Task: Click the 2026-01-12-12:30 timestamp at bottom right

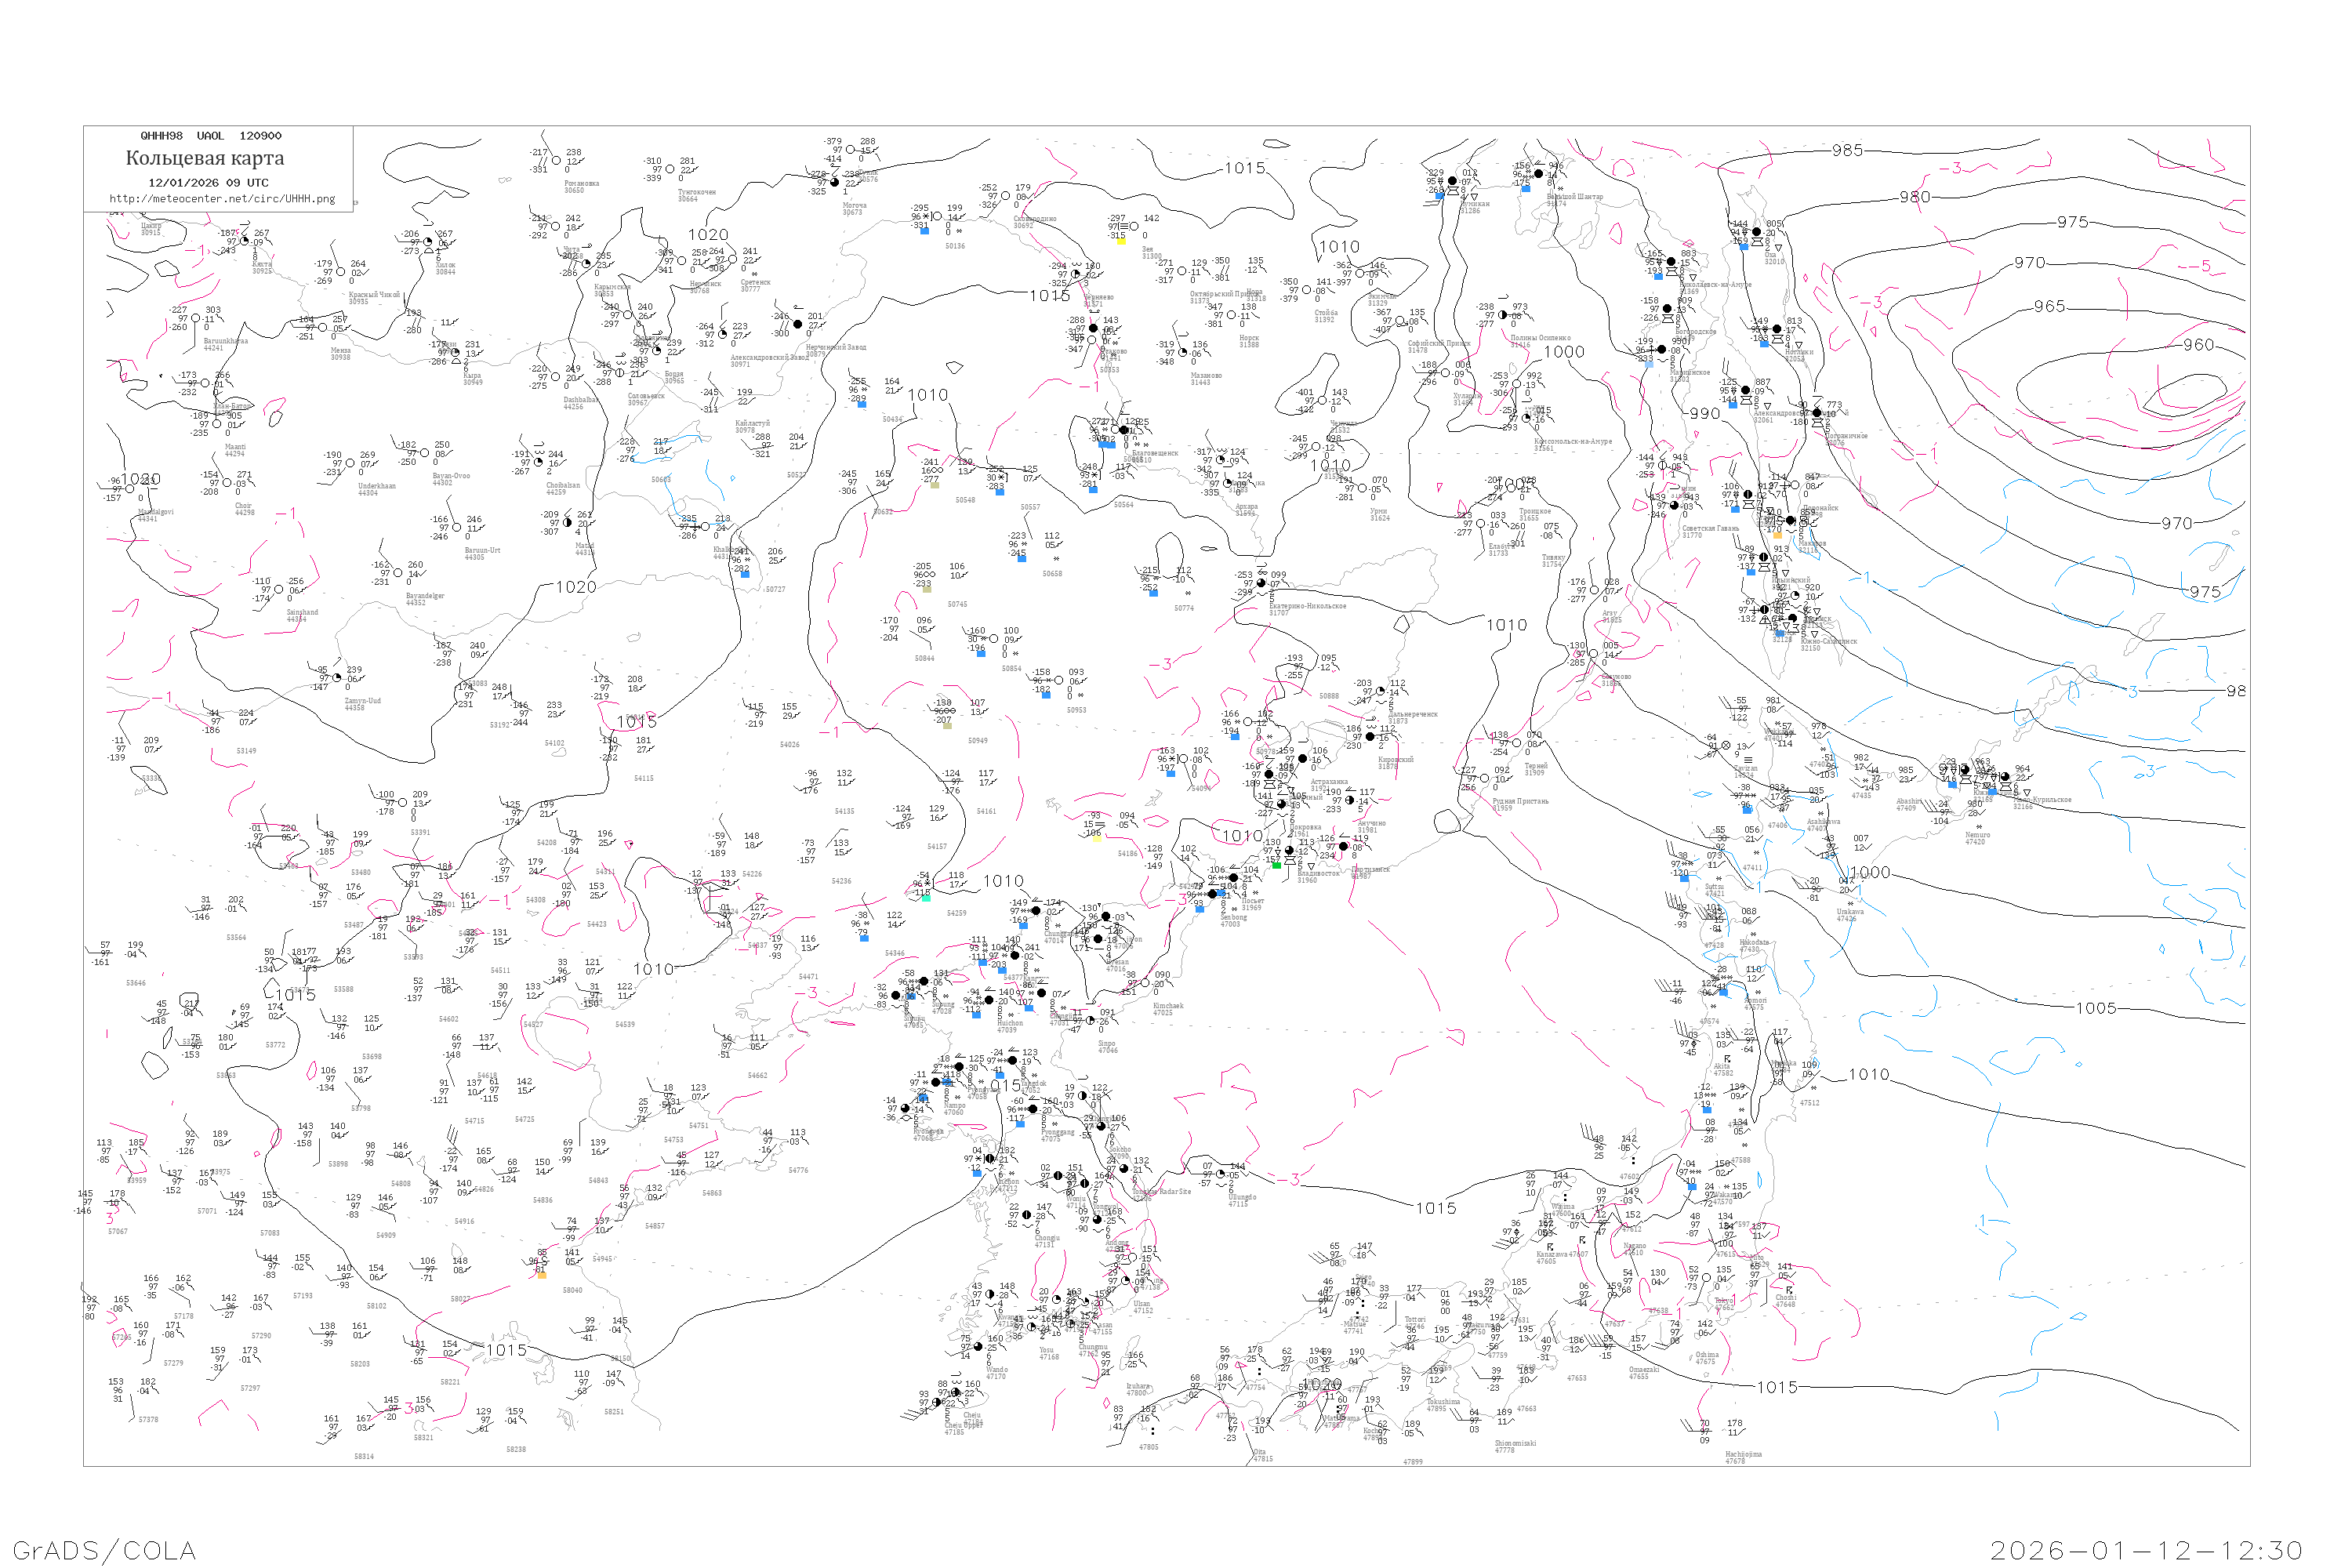Action: [x=2146, y=1550]
